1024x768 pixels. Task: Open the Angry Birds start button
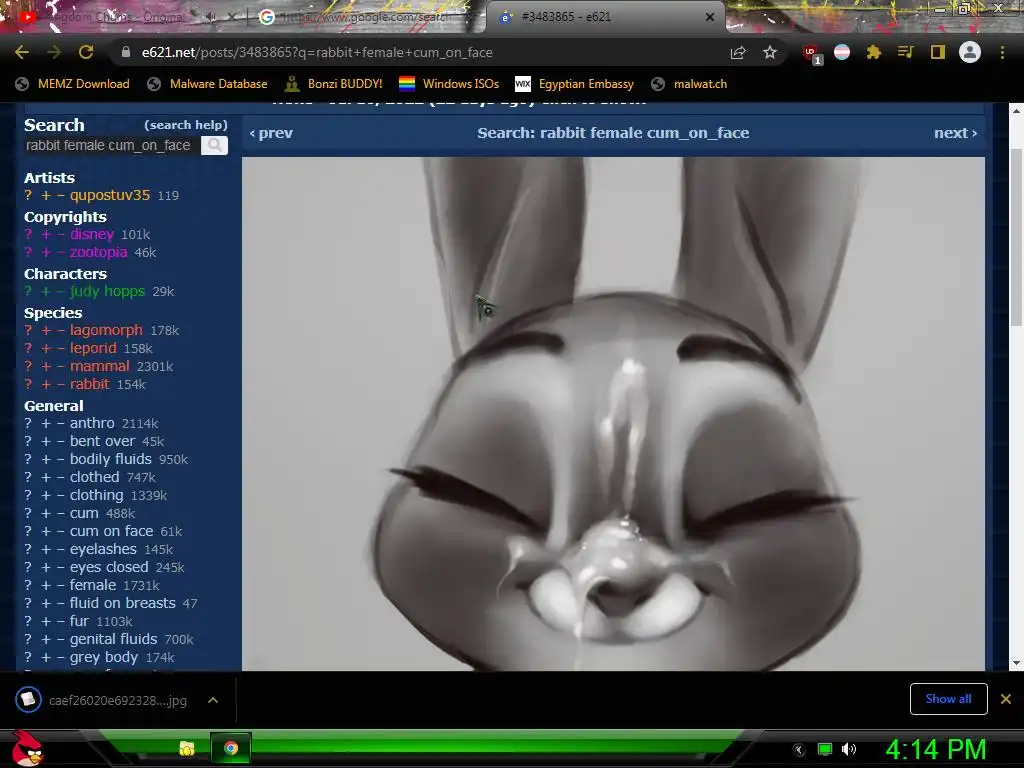coord(27,748)
